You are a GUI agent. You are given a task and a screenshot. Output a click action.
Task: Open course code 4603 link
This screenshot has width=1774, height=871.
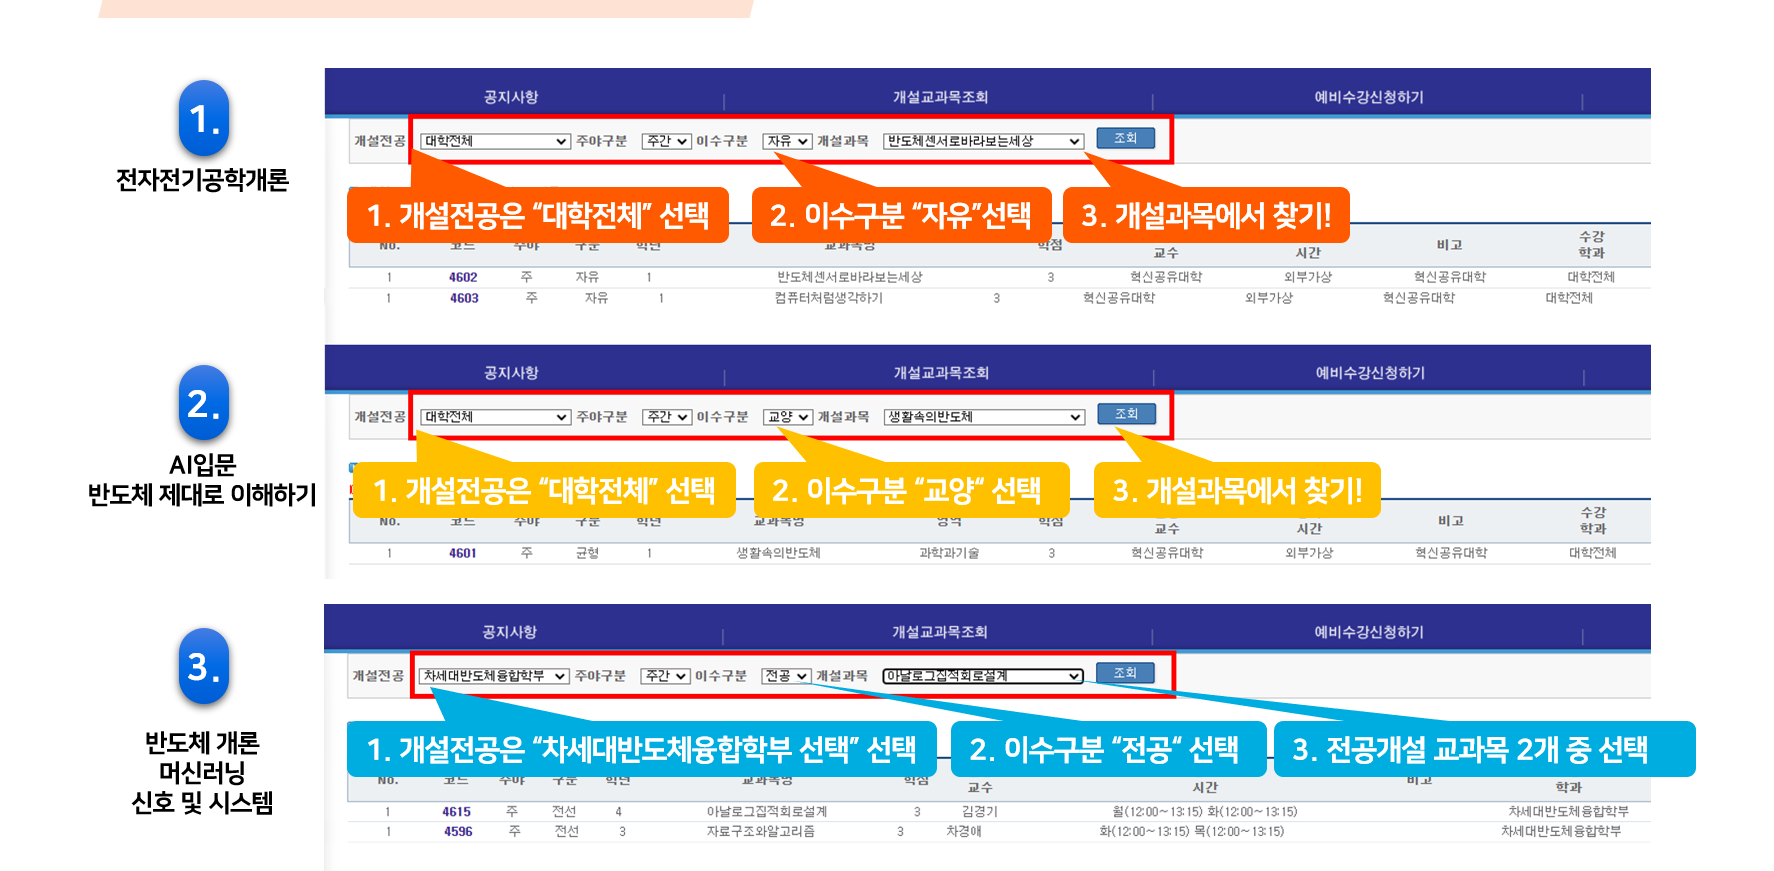coord(464,298)
